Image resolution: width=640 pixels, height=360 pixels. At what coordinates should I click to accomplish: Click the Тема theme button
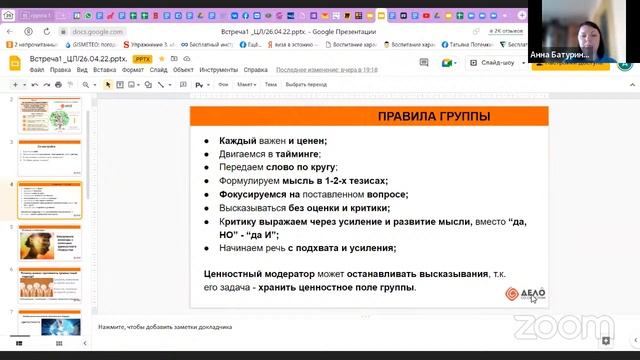pyautogui.click(x=271, y=84)
